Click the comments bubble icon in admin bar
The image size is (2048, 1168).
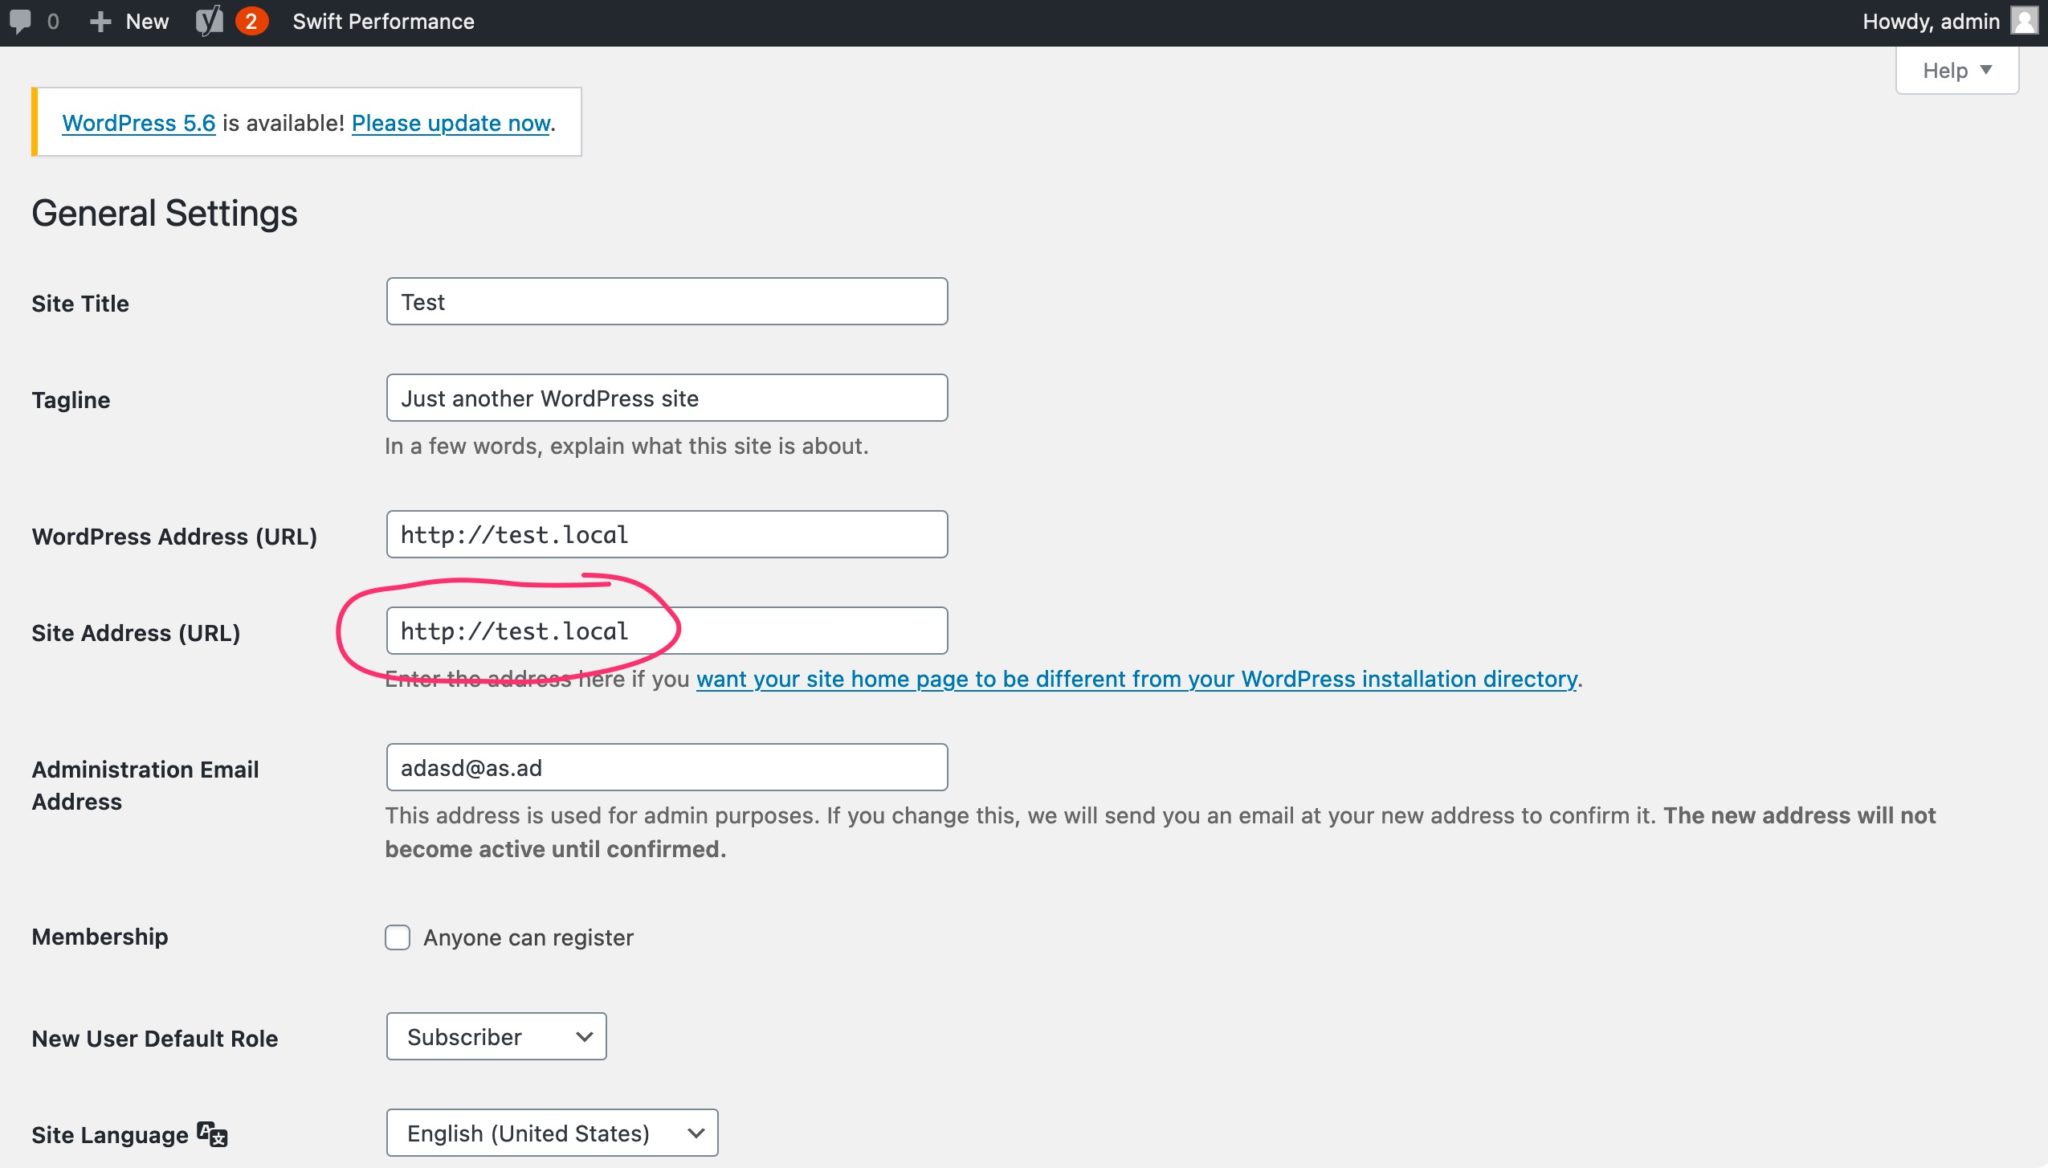point(30,20)
